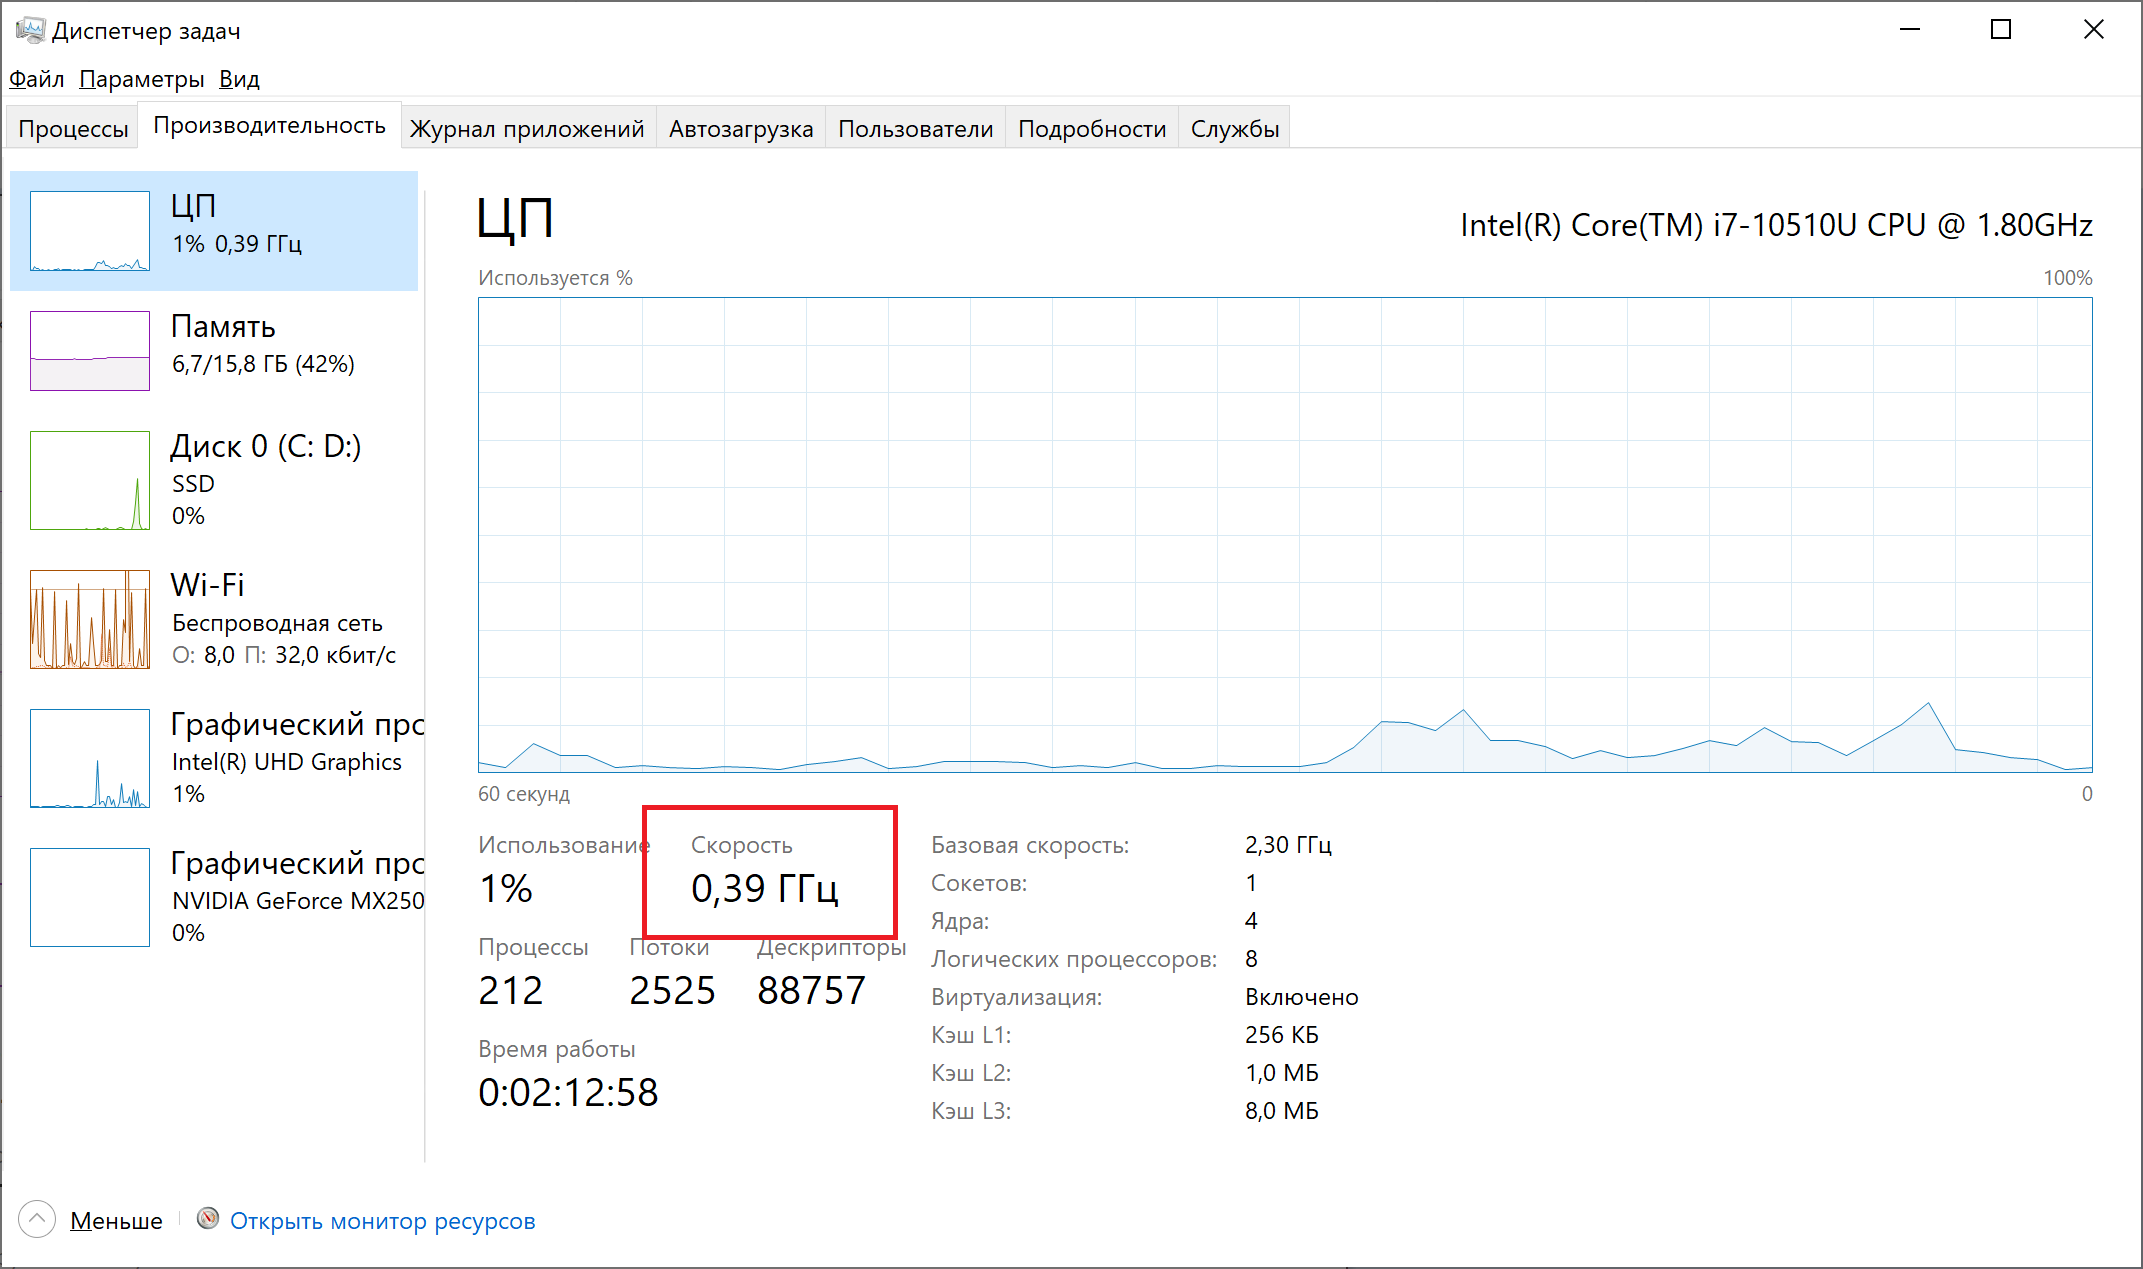
Task: Minimize the Task Manager window
Action: click(x=1910, y=30)
